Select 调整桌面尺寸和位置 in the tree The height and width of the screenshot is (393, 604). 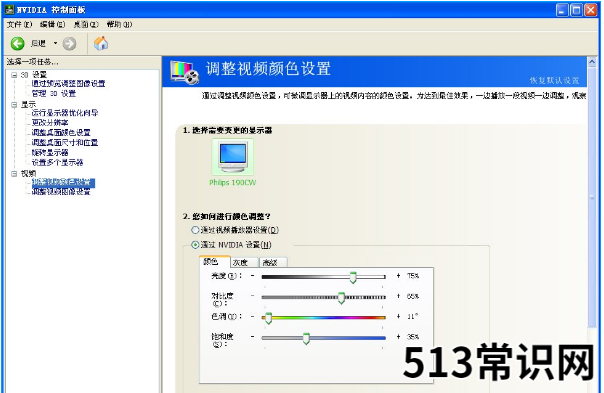65,143
